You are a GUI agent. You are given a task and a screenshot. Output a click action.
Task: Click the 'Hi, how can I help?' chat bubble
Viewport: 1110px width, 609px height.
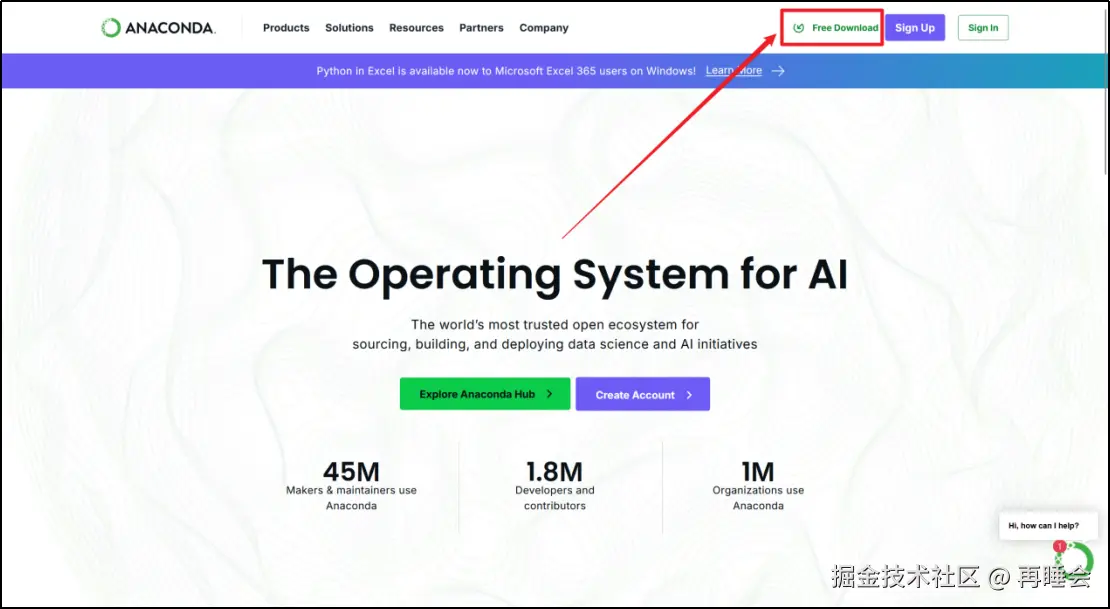point(1048,525)
